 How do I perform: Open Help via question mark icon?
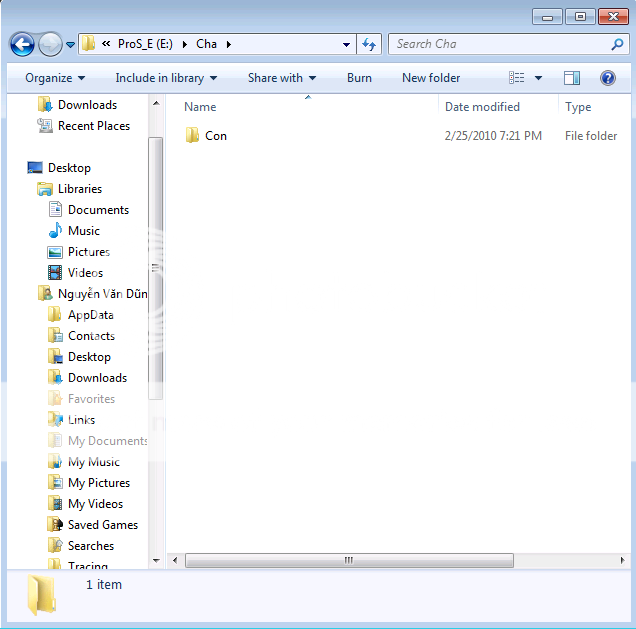(x=607, y=78)
